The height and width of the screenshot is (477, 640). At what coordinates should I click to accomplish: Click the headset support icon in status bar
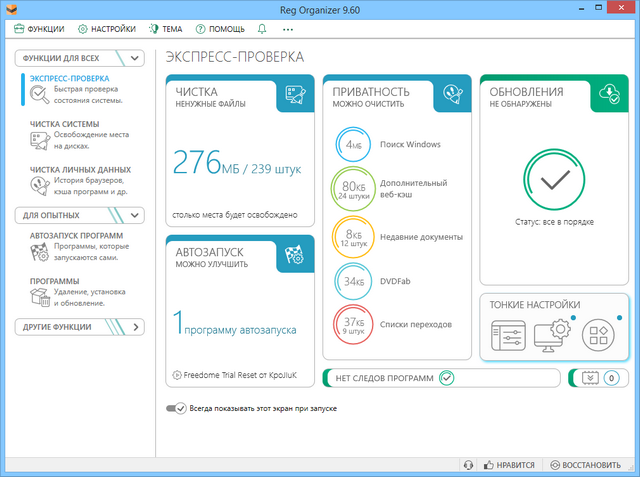coord(468,465)
